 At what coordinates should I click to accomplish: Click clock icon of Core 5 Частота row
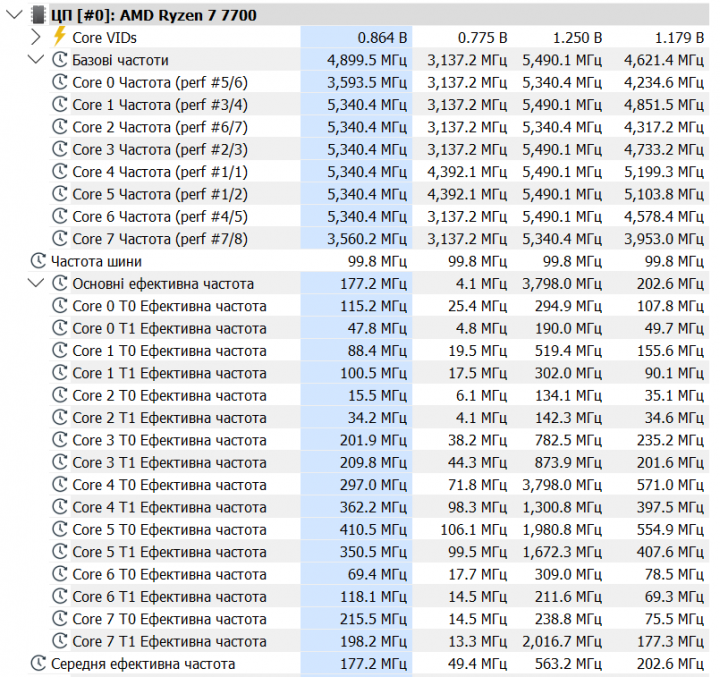(60, 193)
